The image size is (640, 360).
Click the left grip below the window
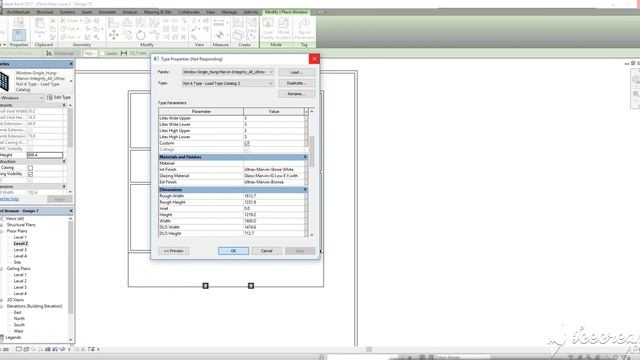(206, 286)
